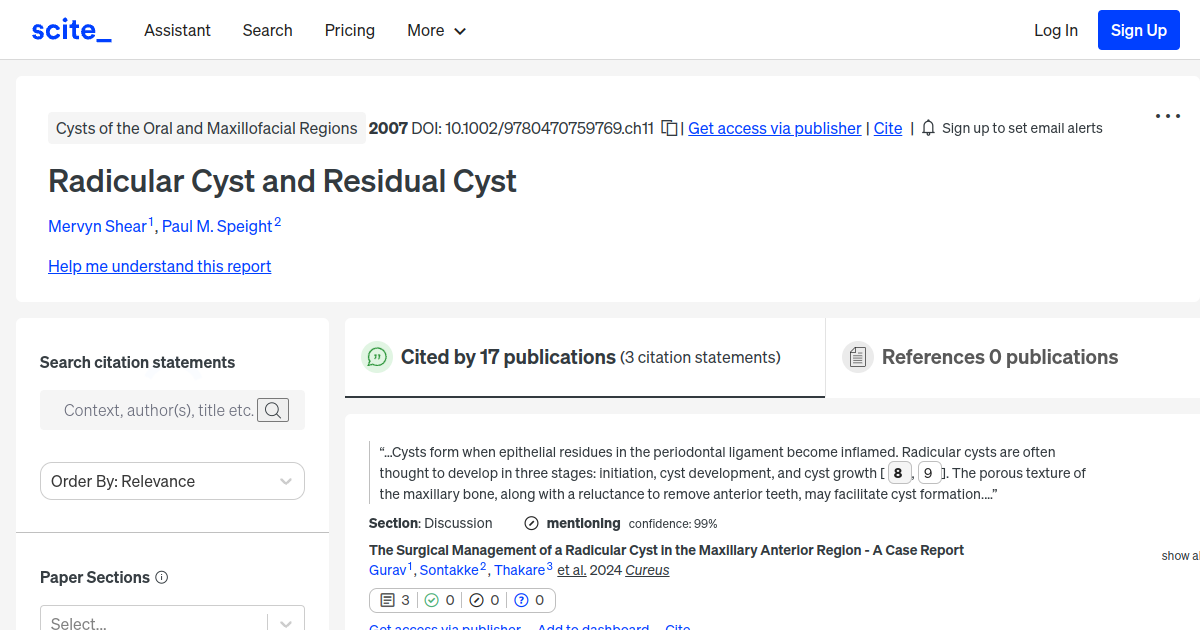Viewport: 1200px width, 630px height.
Task: Click the References document icon
Action: 857,356
